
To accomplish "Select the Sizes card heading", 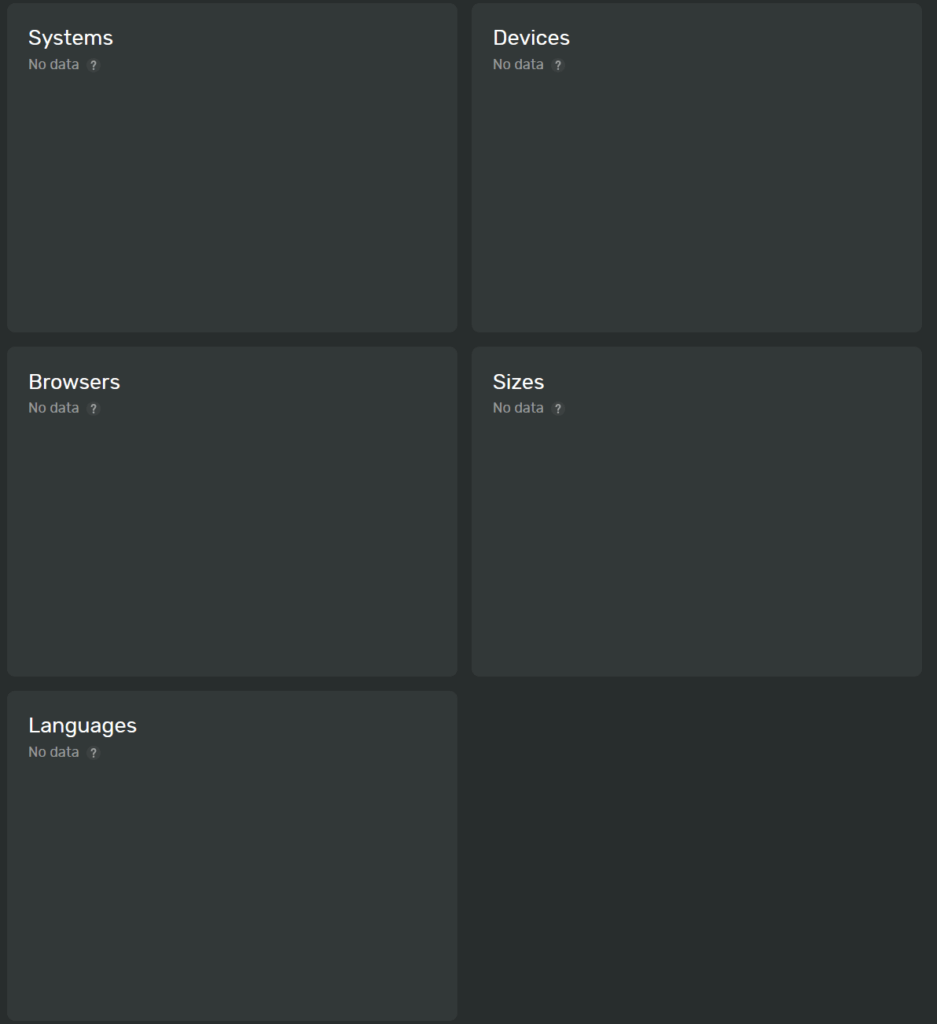I will click(x=518, y=382).
